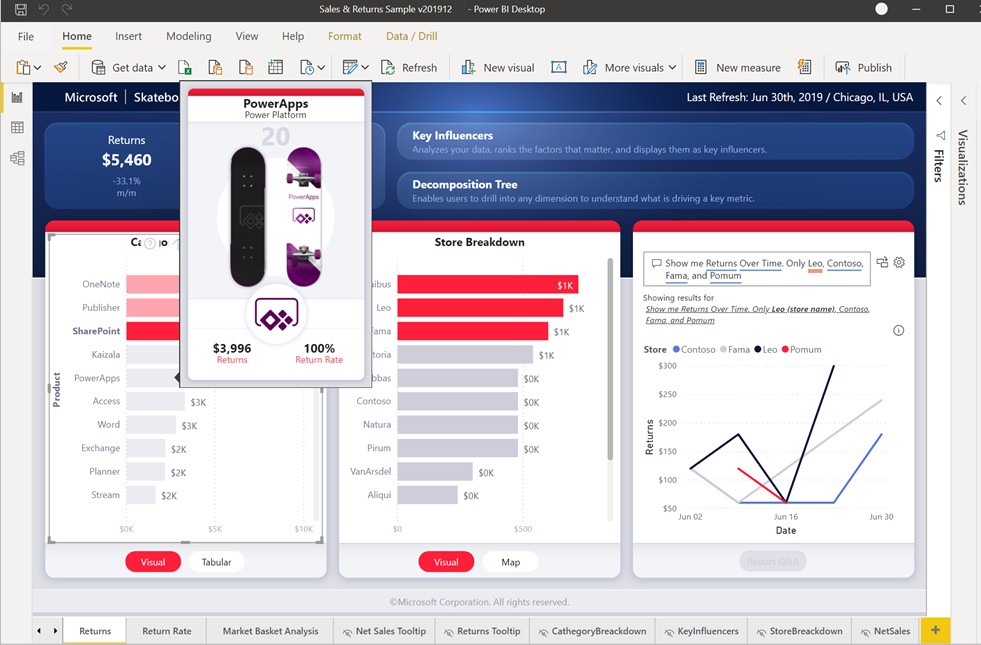Insert a Text box via toolbar icon

tap(559, 68)
